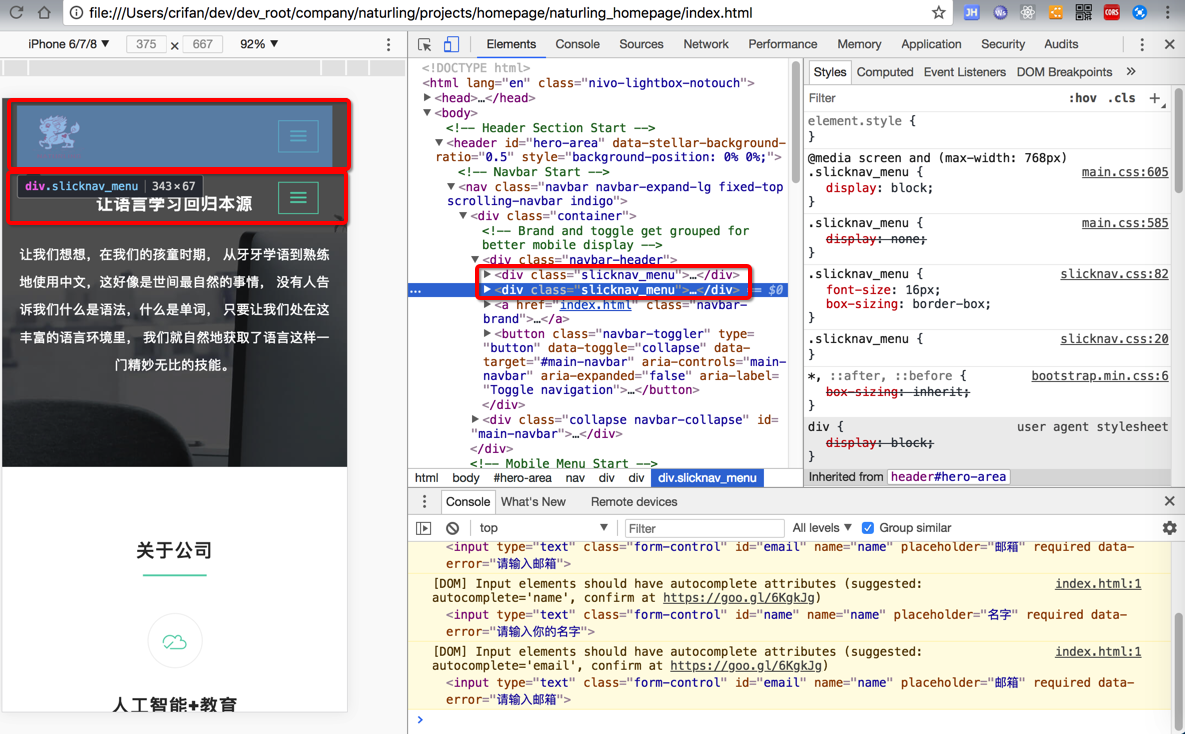
Task: Open the Performance tab
Action: pos(782,45)
